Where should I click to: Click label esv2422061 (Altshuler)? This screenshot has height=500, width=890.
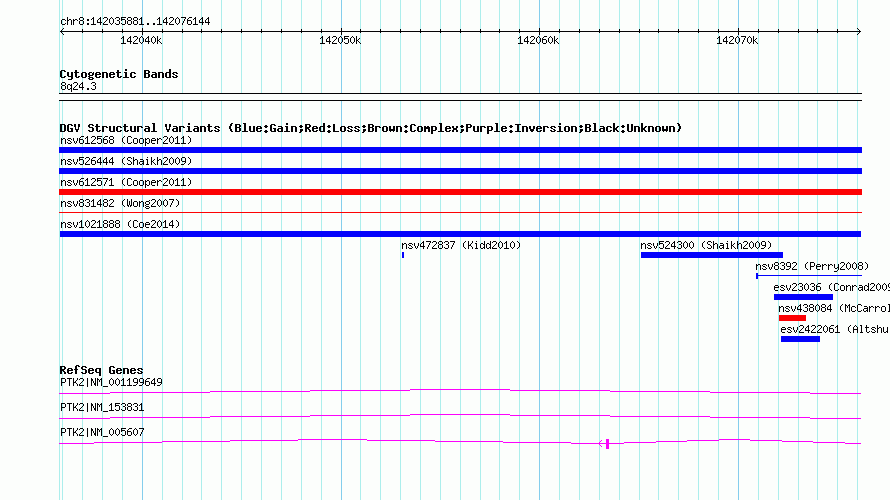coord(835,329)
